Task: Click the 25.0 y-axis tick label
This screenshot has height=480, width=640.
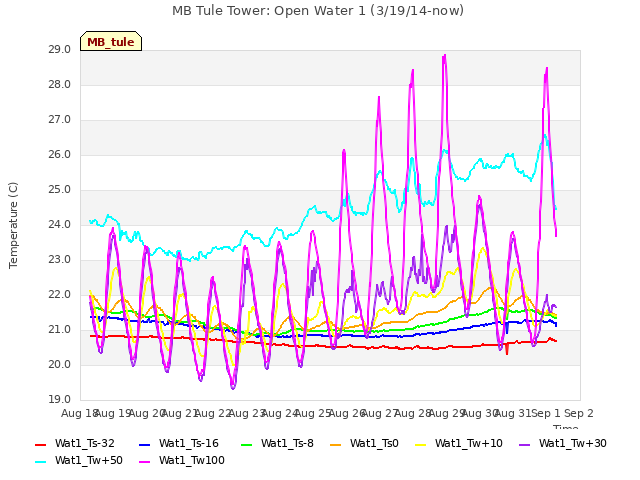Action: [60, 190]
